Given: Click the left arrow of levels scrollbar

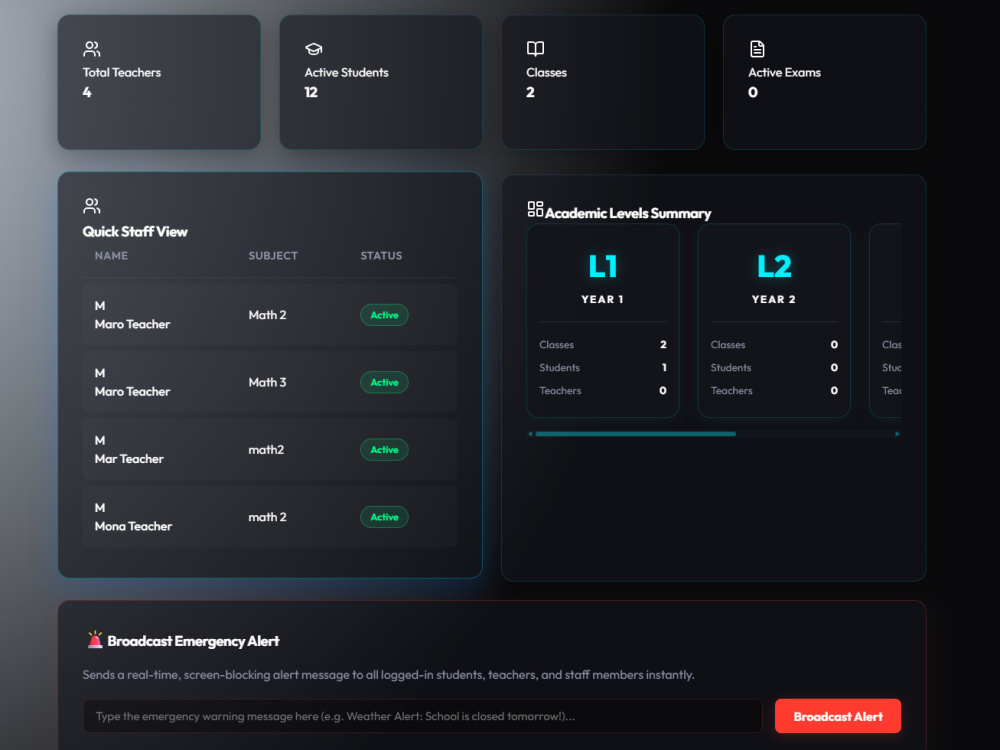Looking at the screenshot, I should coord(530,434).
